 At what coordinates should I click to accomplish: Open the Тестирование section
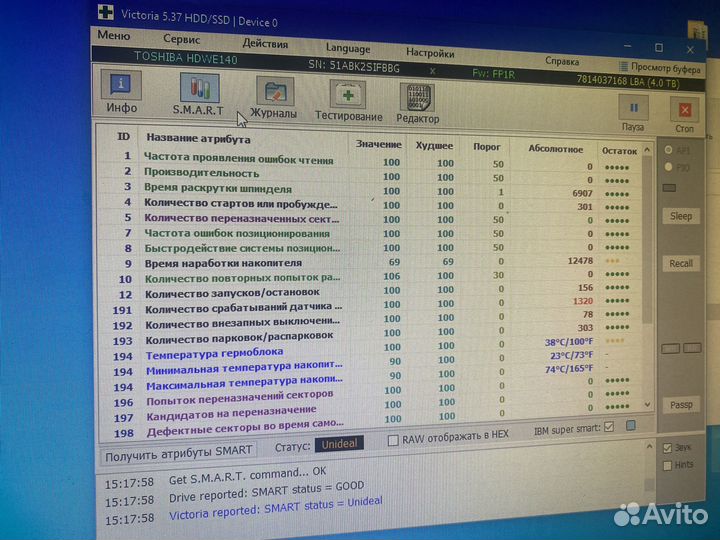tap(348, 101)
